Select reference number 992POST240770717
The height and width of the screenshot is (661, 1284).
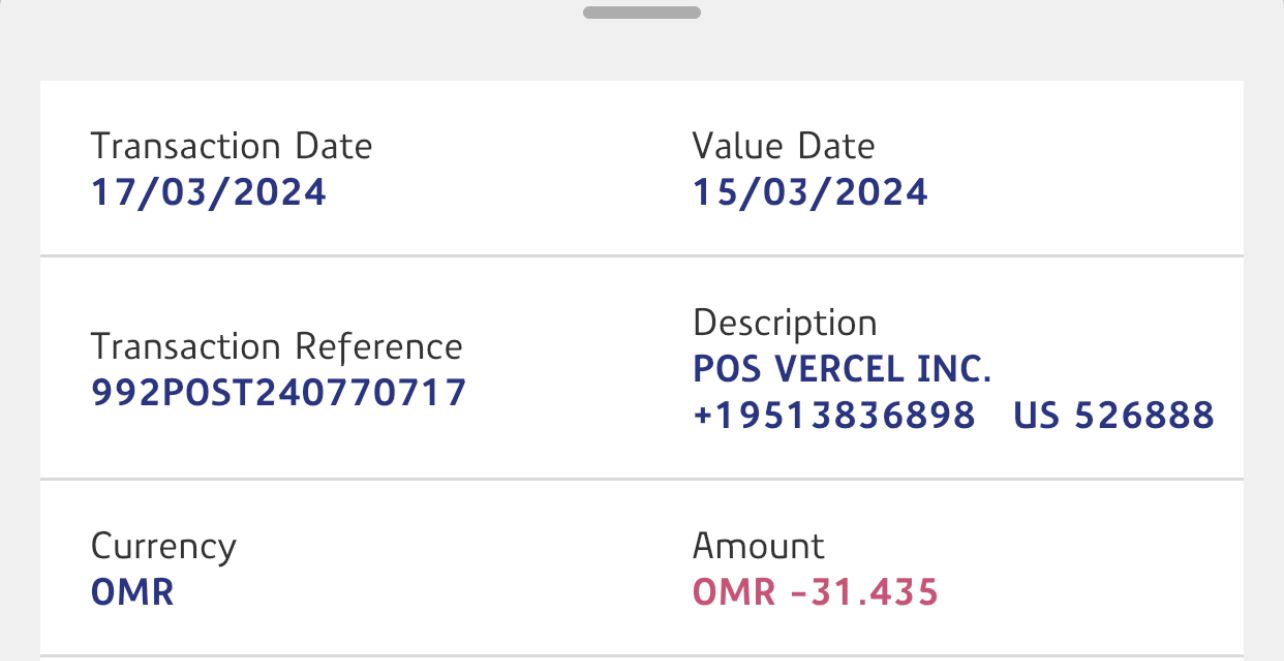278,393
